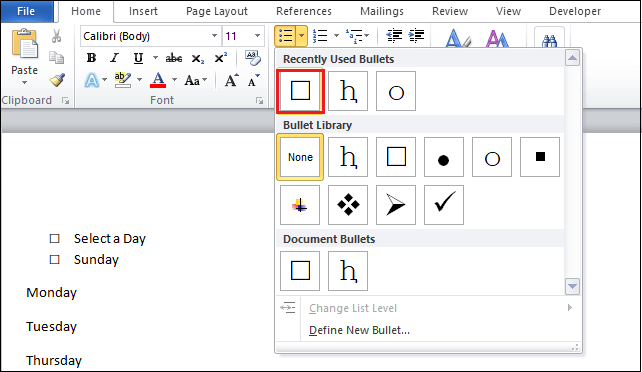This screenshot has width=642, height=372.
Task: Click the Cut scissors icon
Action: (57, 36)
